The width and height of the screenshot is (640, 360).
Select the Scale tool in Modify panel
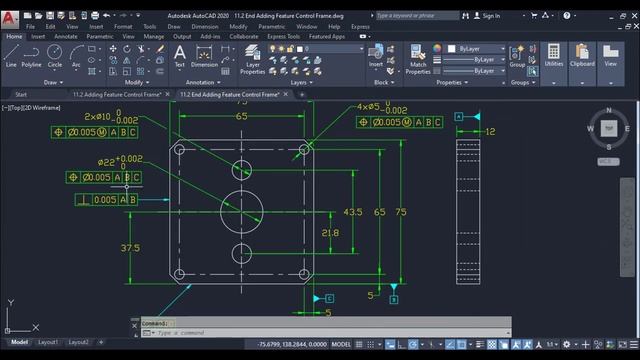(x=127, y=71)
